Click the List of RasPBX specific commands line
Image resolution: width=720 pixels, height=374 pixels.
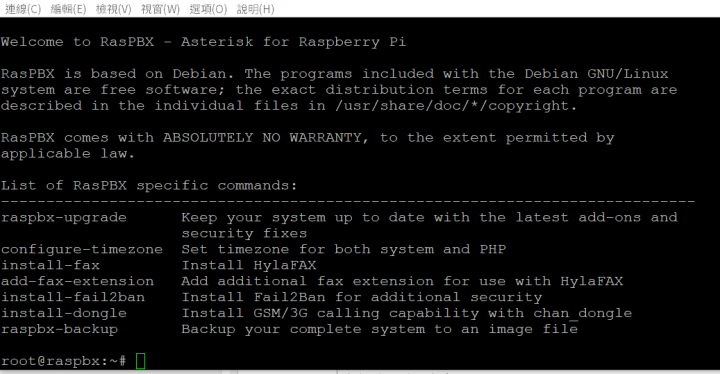[x=149, y=186]
